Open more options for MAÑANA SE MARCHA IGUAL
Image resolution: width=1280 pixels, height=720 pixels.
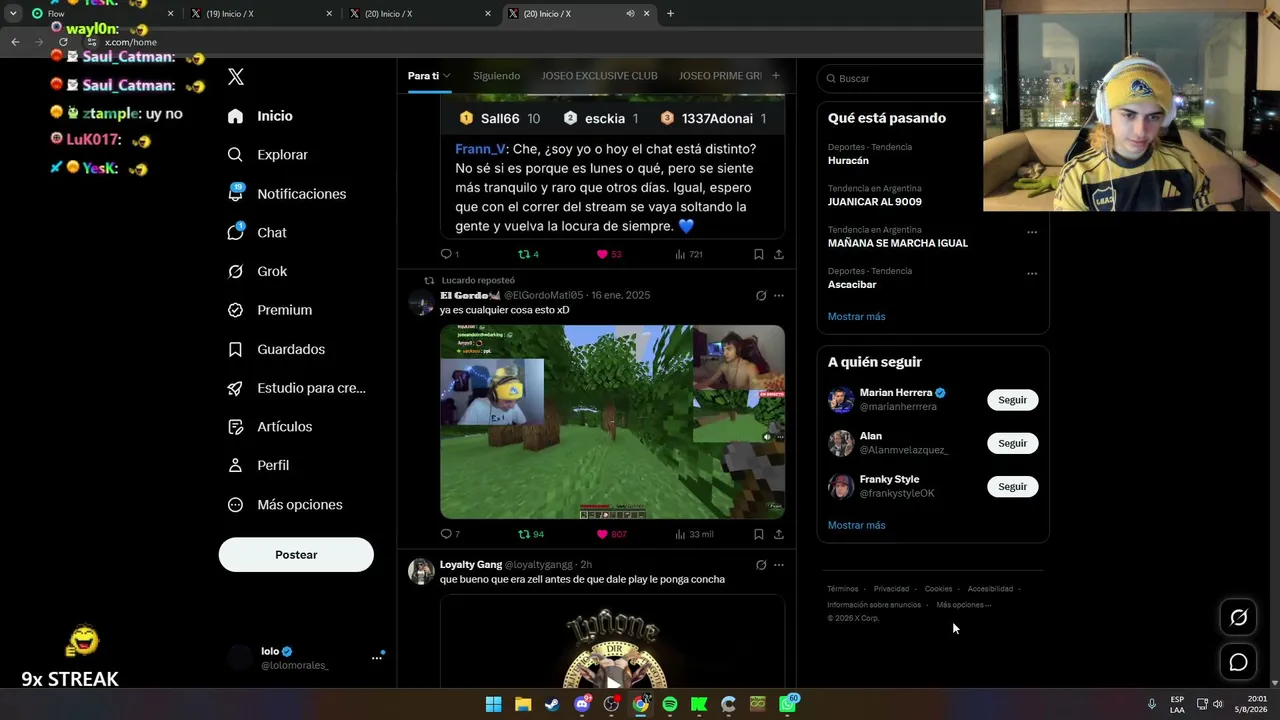click(1032, 232)
